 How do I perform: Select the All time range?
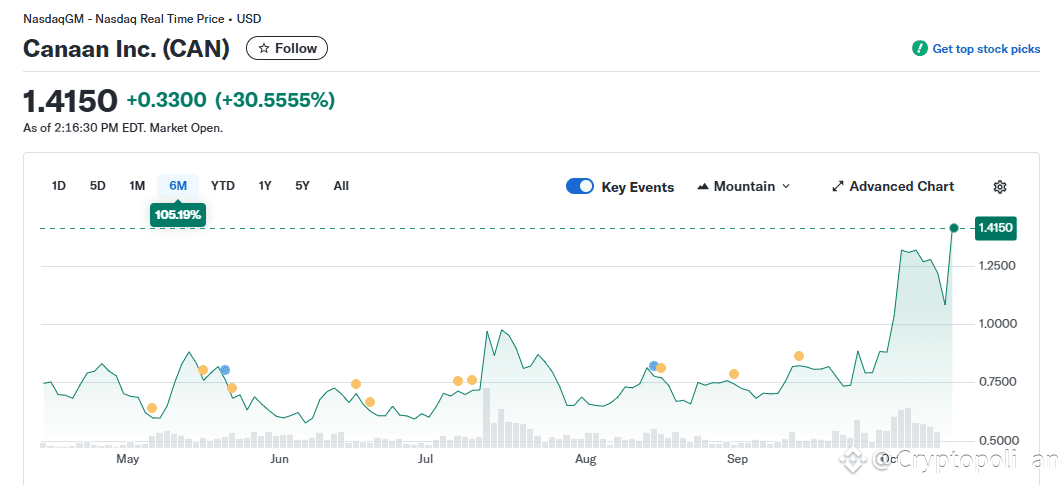341,186
